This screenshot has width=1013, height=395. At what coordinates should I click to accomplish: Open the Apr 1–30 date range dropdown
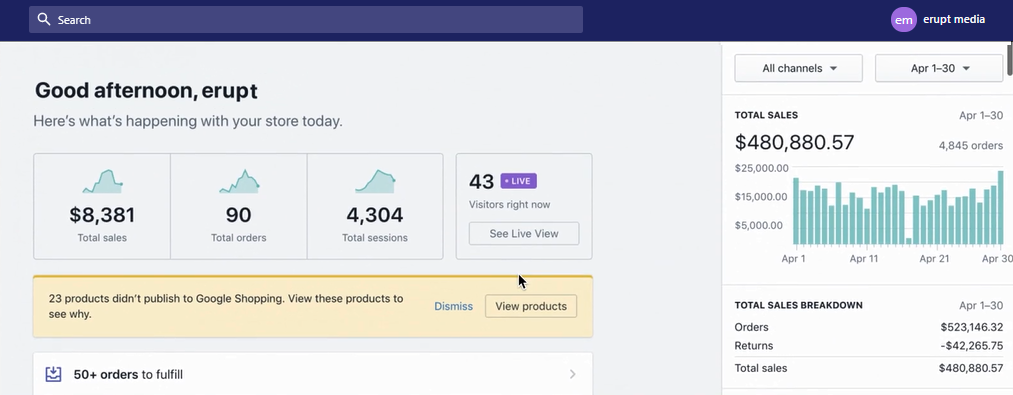click(x=939, y=69)
